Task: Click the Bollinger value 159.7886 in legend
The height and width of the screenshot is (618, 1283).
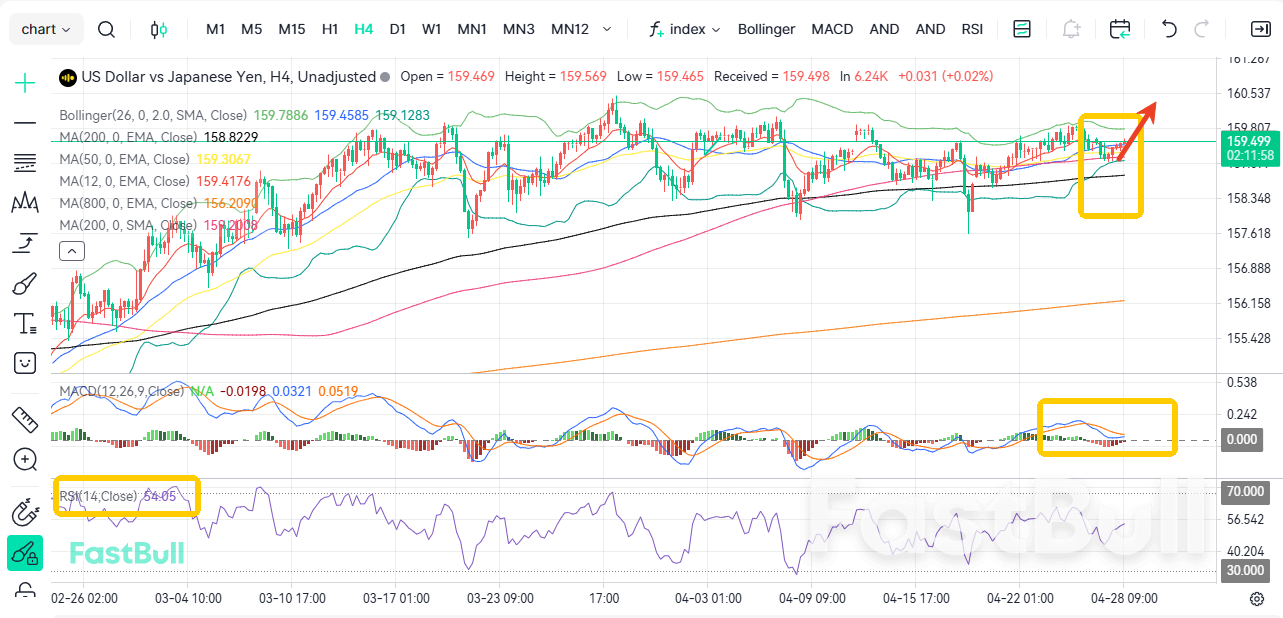Action: (281, 115)
